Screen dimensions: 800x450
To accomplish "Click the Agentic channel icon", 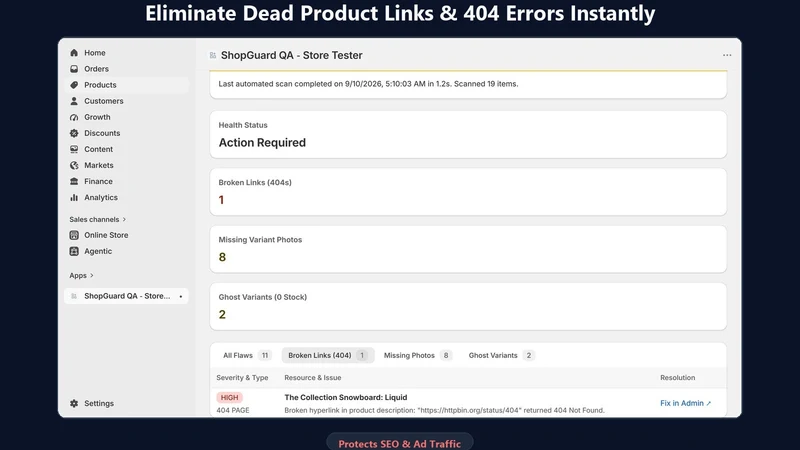I will (x=74, y=251).
